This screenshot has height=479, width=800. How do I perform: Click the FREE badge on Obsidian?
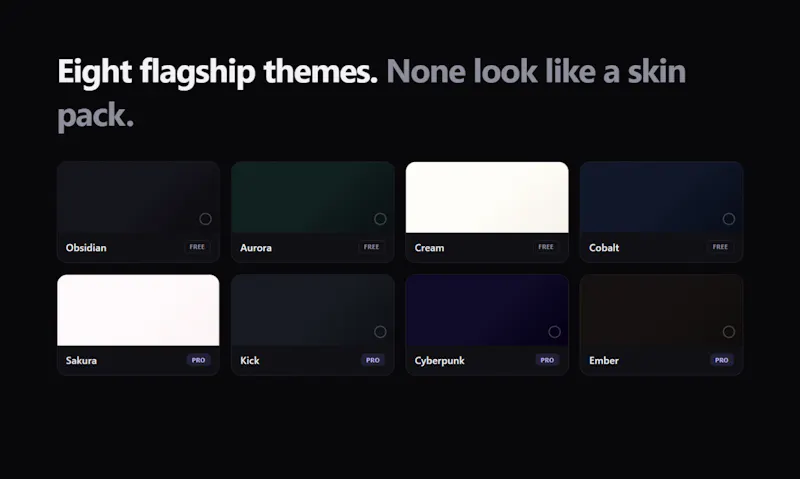(197, 247)
